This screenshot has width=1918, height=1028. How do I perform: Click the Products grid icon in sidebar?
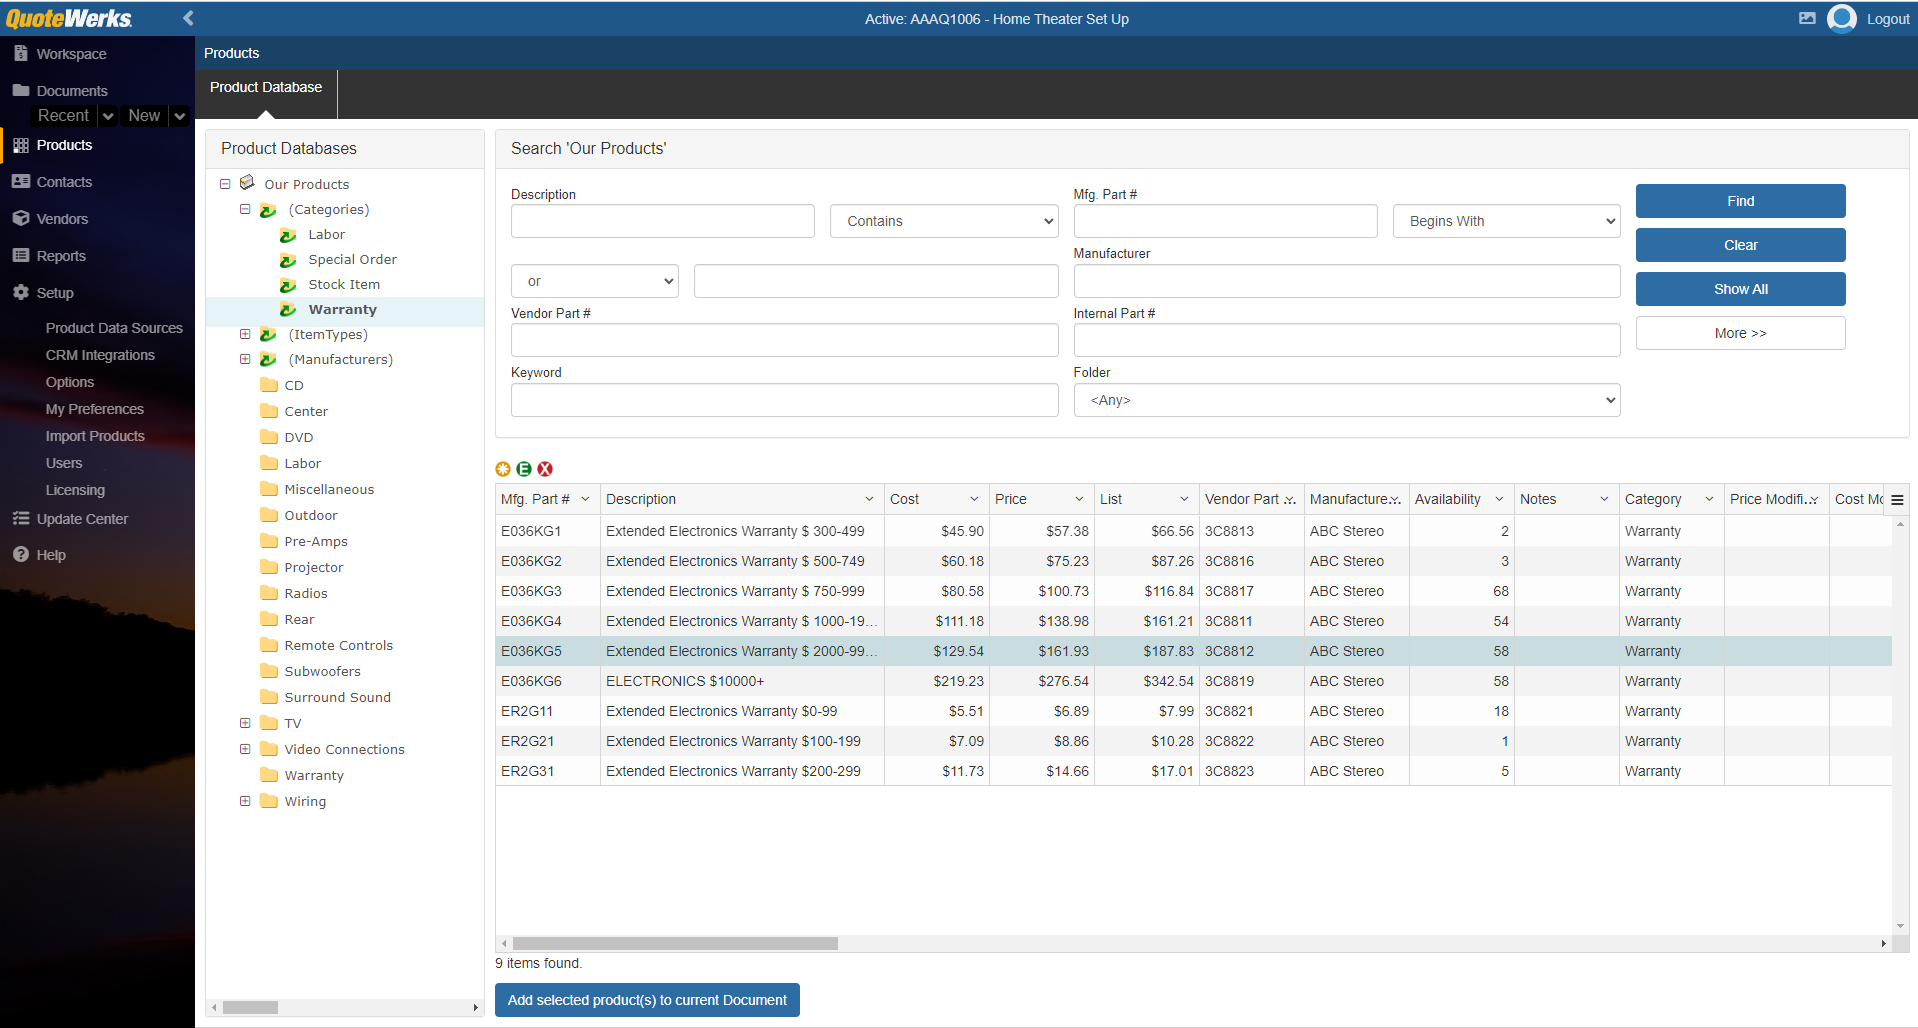click(20, 145)
